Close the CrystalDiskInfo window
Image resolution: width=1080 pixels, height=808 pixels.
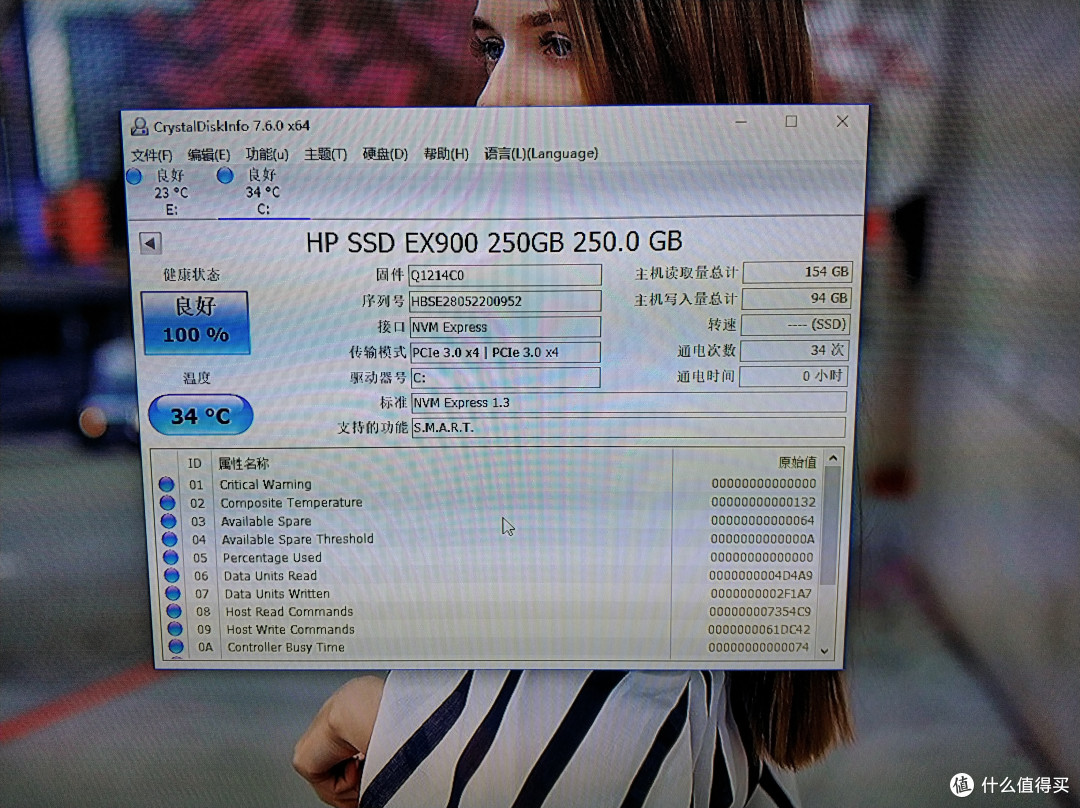click(842, 121)
